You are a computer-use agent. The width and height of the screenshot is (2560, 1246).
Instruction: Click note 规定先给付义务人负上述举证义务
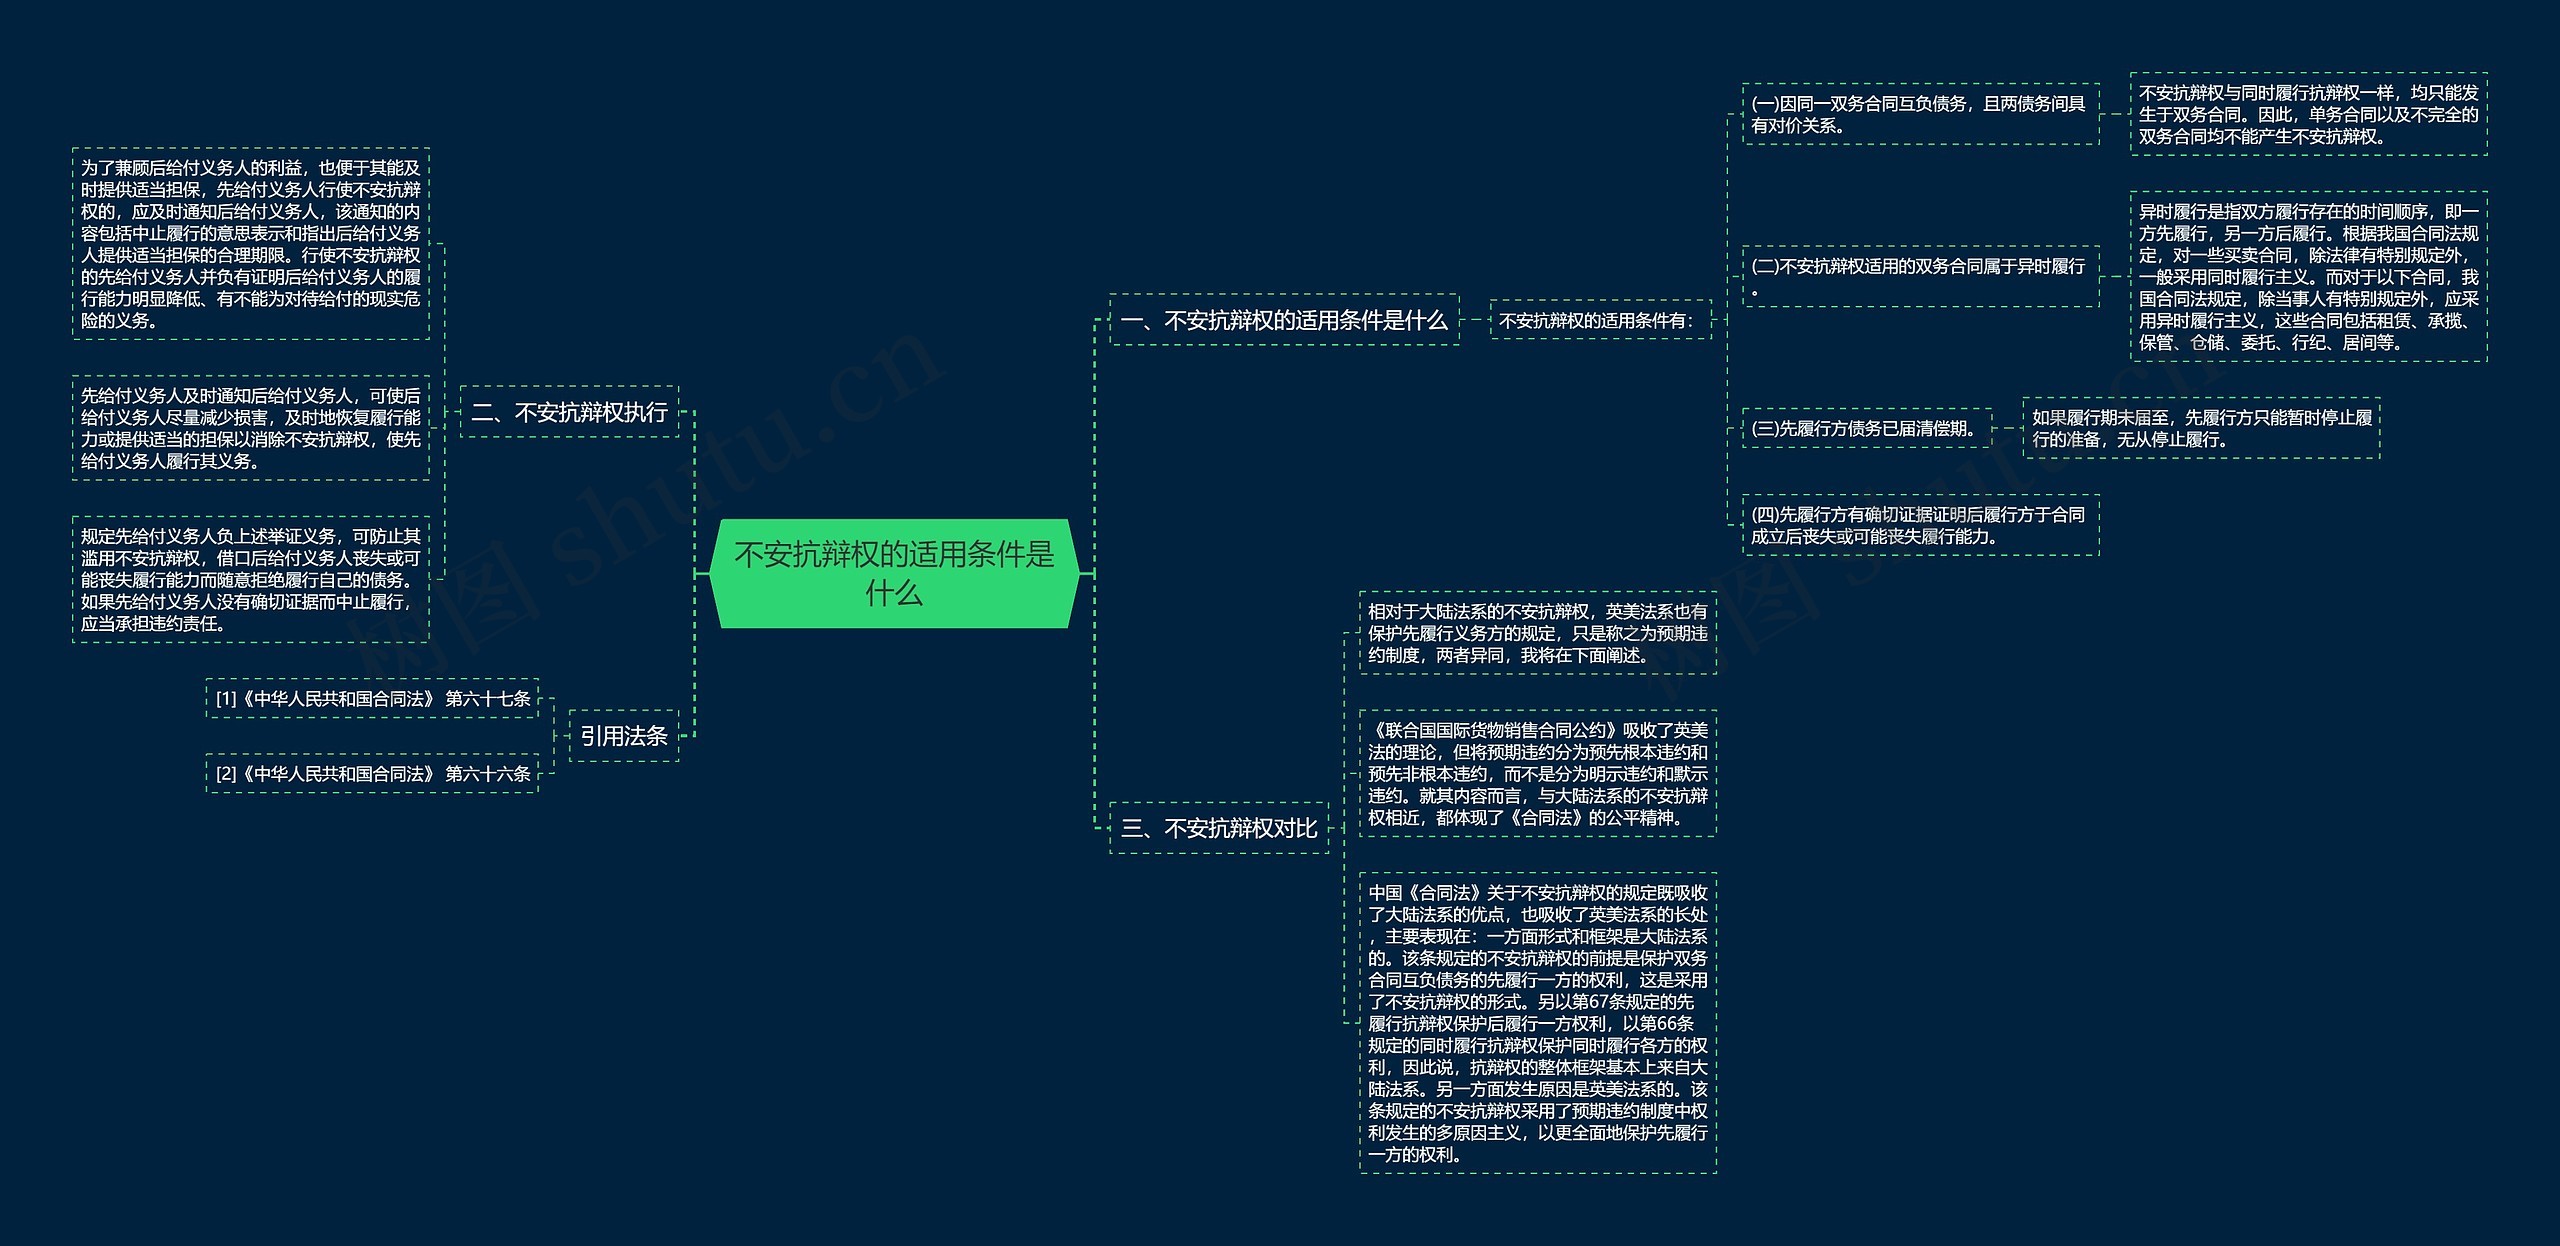click(x=251, y=579)
